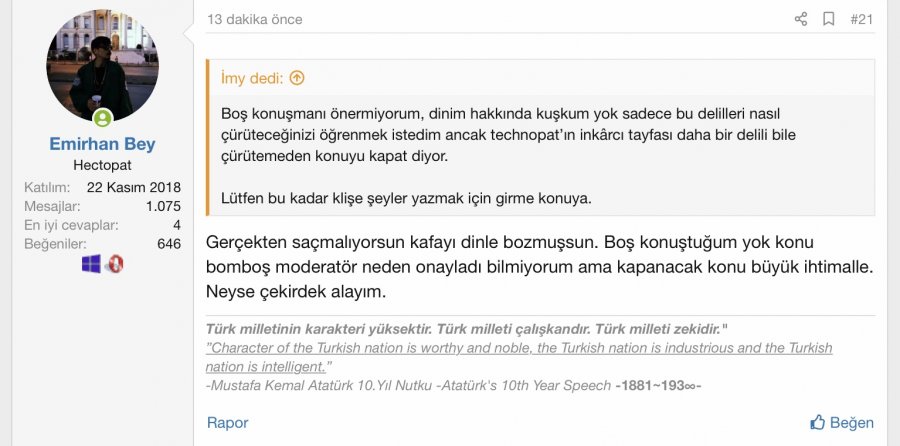
Task: Click the message count 1.075
Action: tap(161, 206)
